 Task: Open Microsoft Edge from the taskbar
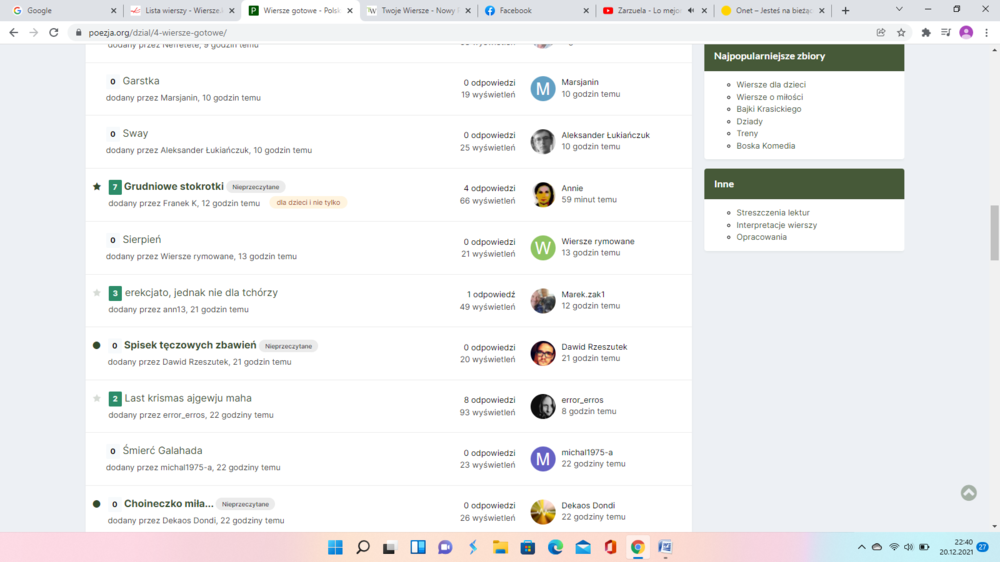555,547
